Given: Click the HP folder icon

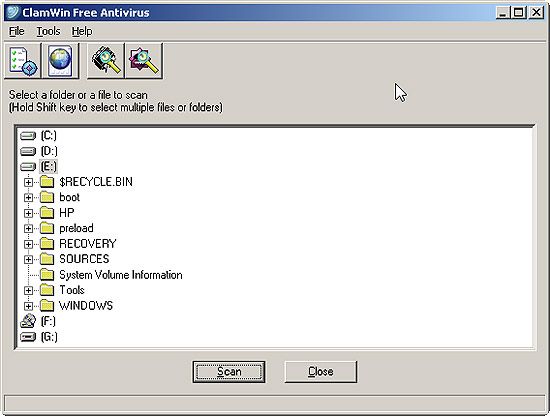Looking at the screenshot, I should (47, 213).
